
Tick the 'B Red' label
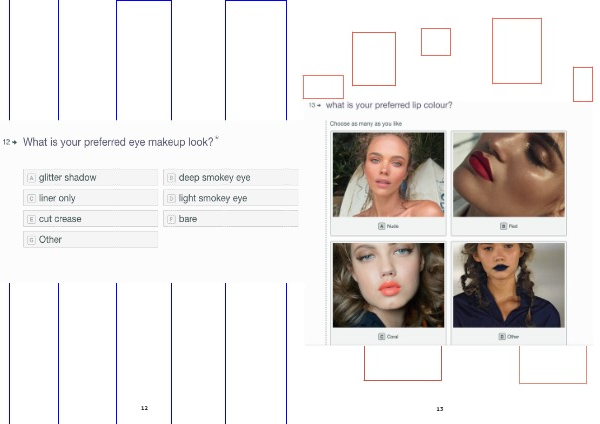pyautogui.click(x=509, y=226)
